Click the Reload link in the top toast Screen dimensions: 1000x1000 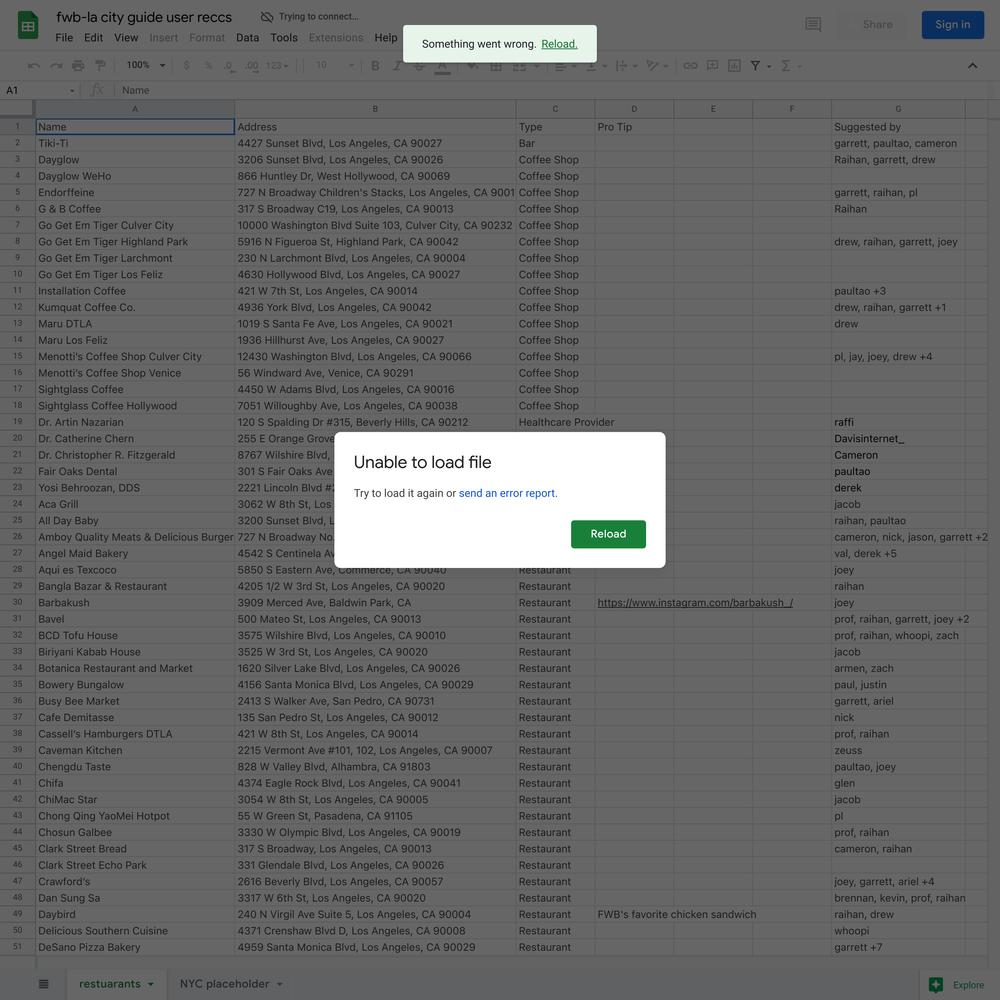(x=559, y=44)
